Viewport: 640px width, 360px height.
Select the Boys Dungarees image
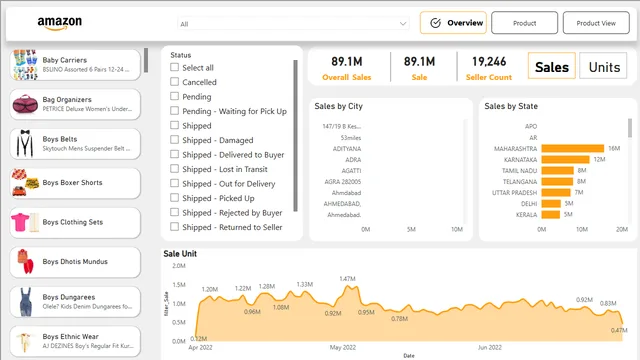[x=25, y=302]
